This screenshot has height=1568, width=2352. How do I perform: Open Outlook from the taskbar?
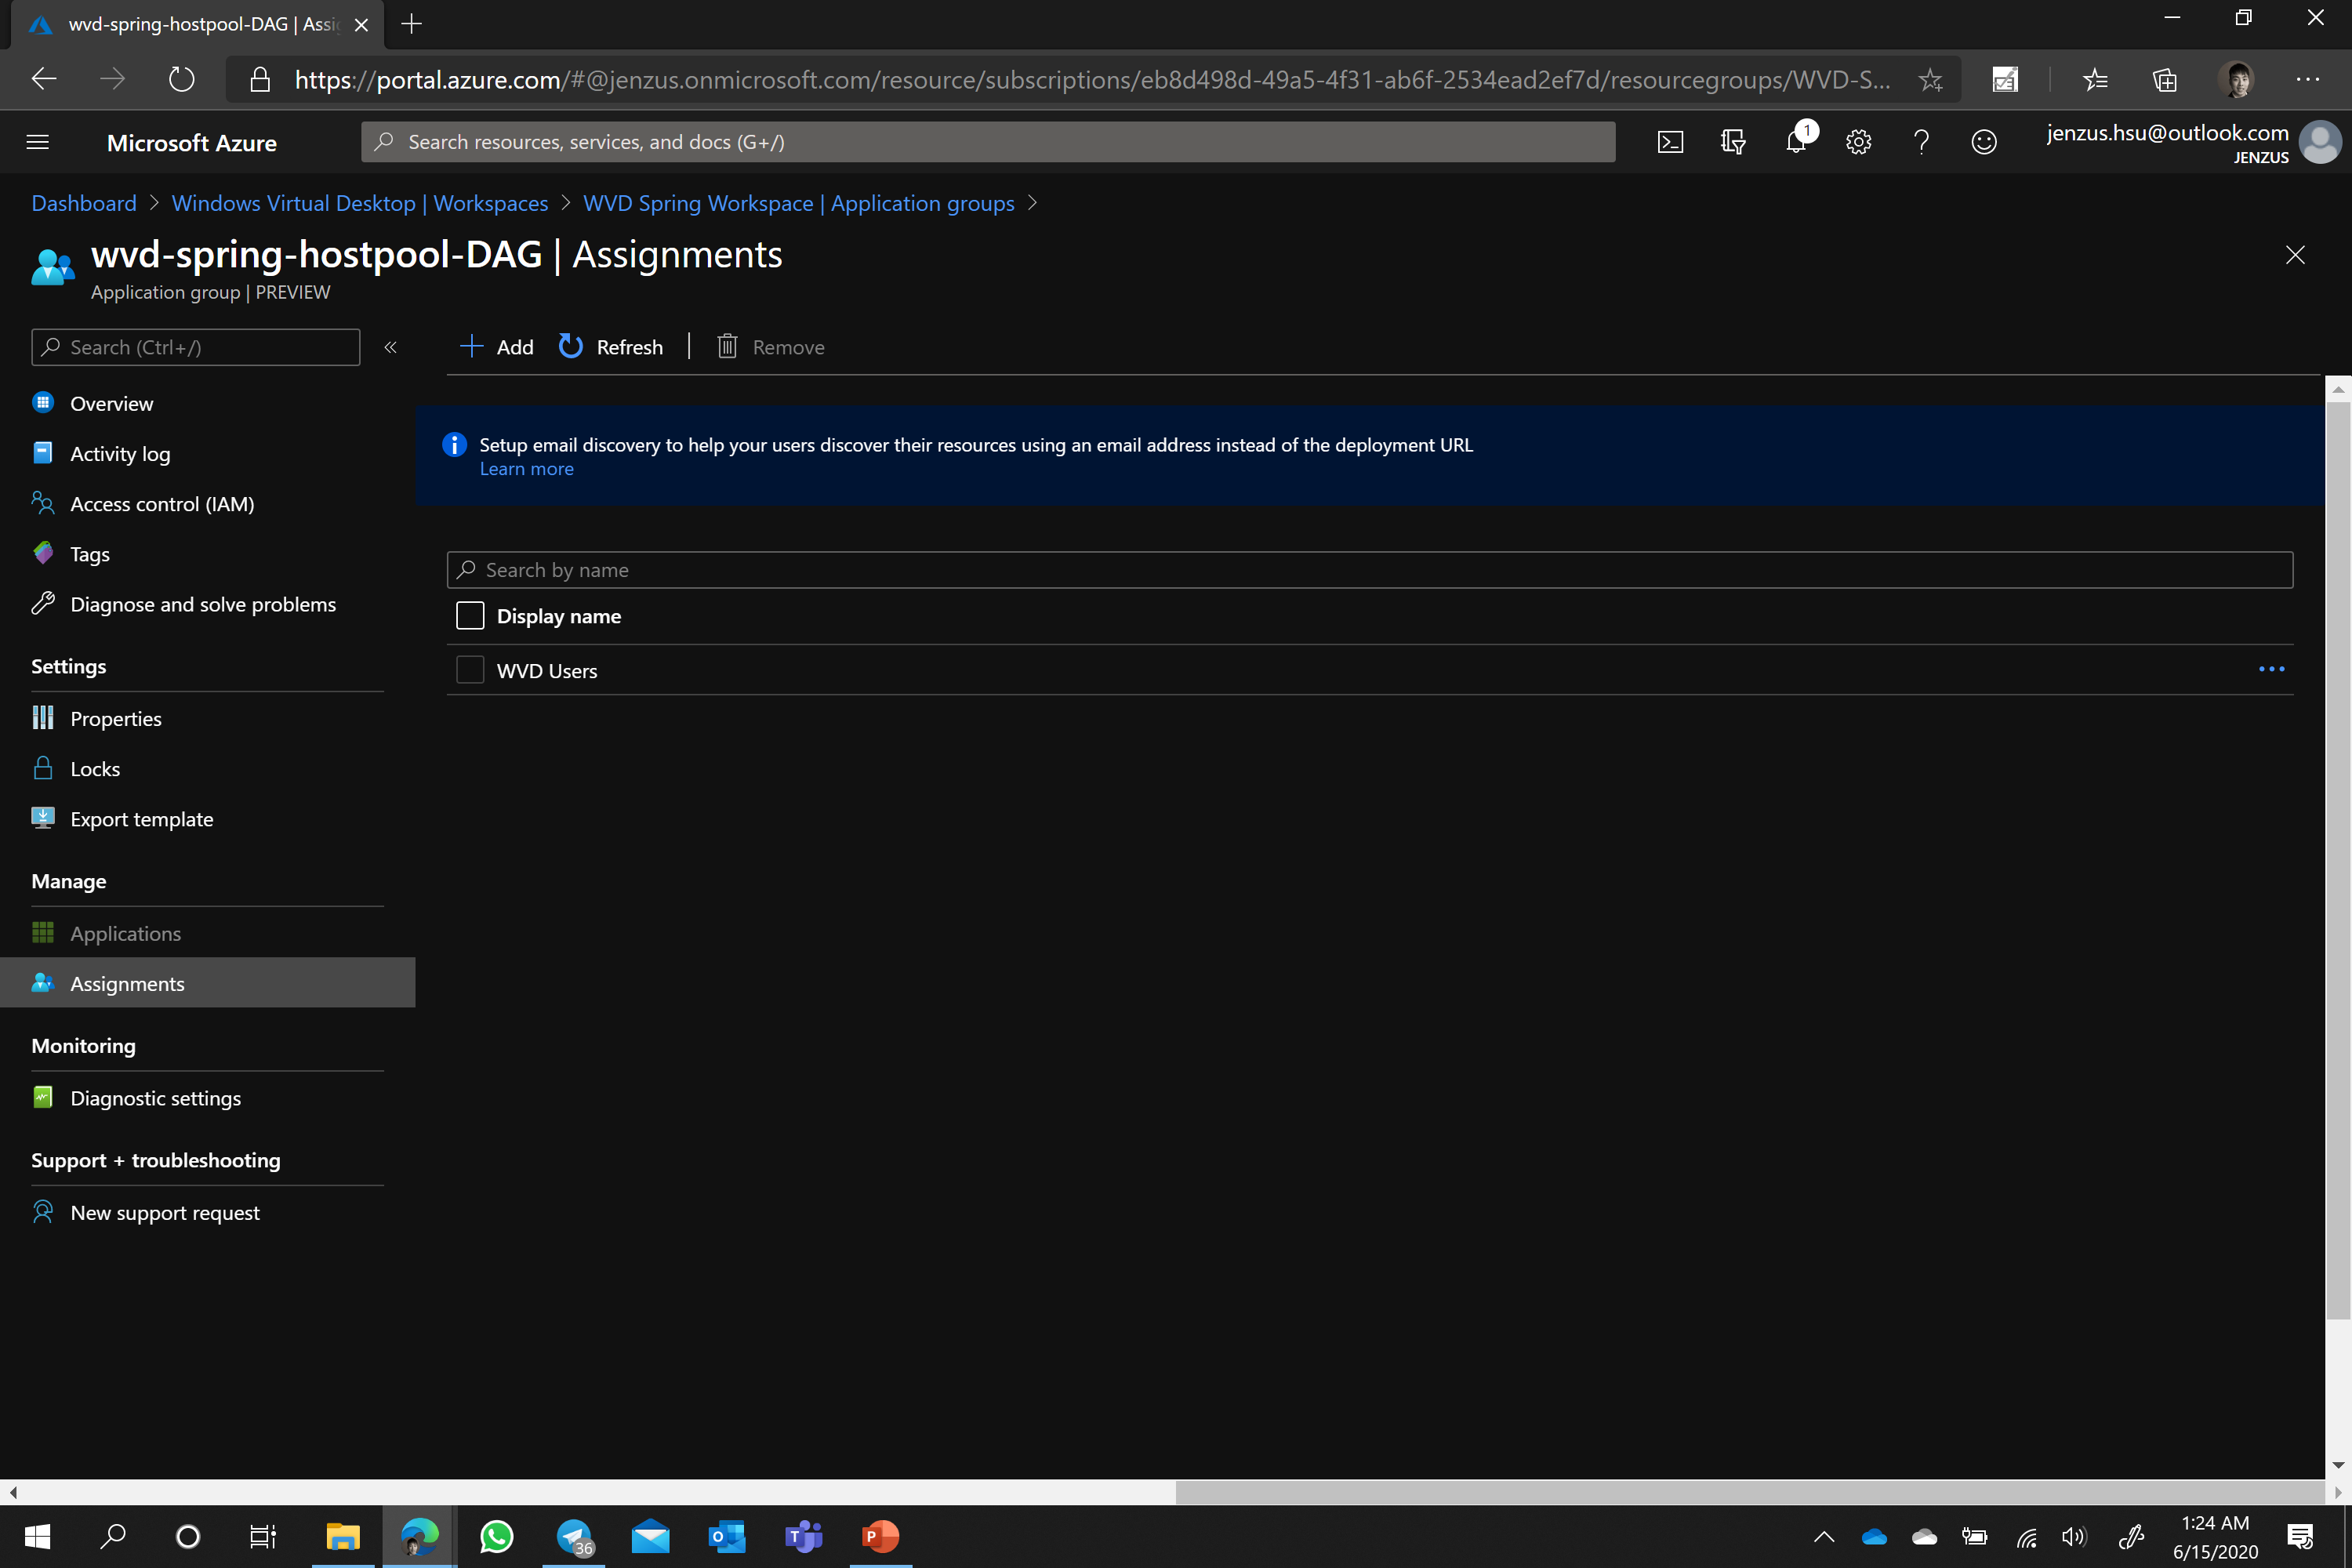pyautogui.click(x=727, y=1536)
